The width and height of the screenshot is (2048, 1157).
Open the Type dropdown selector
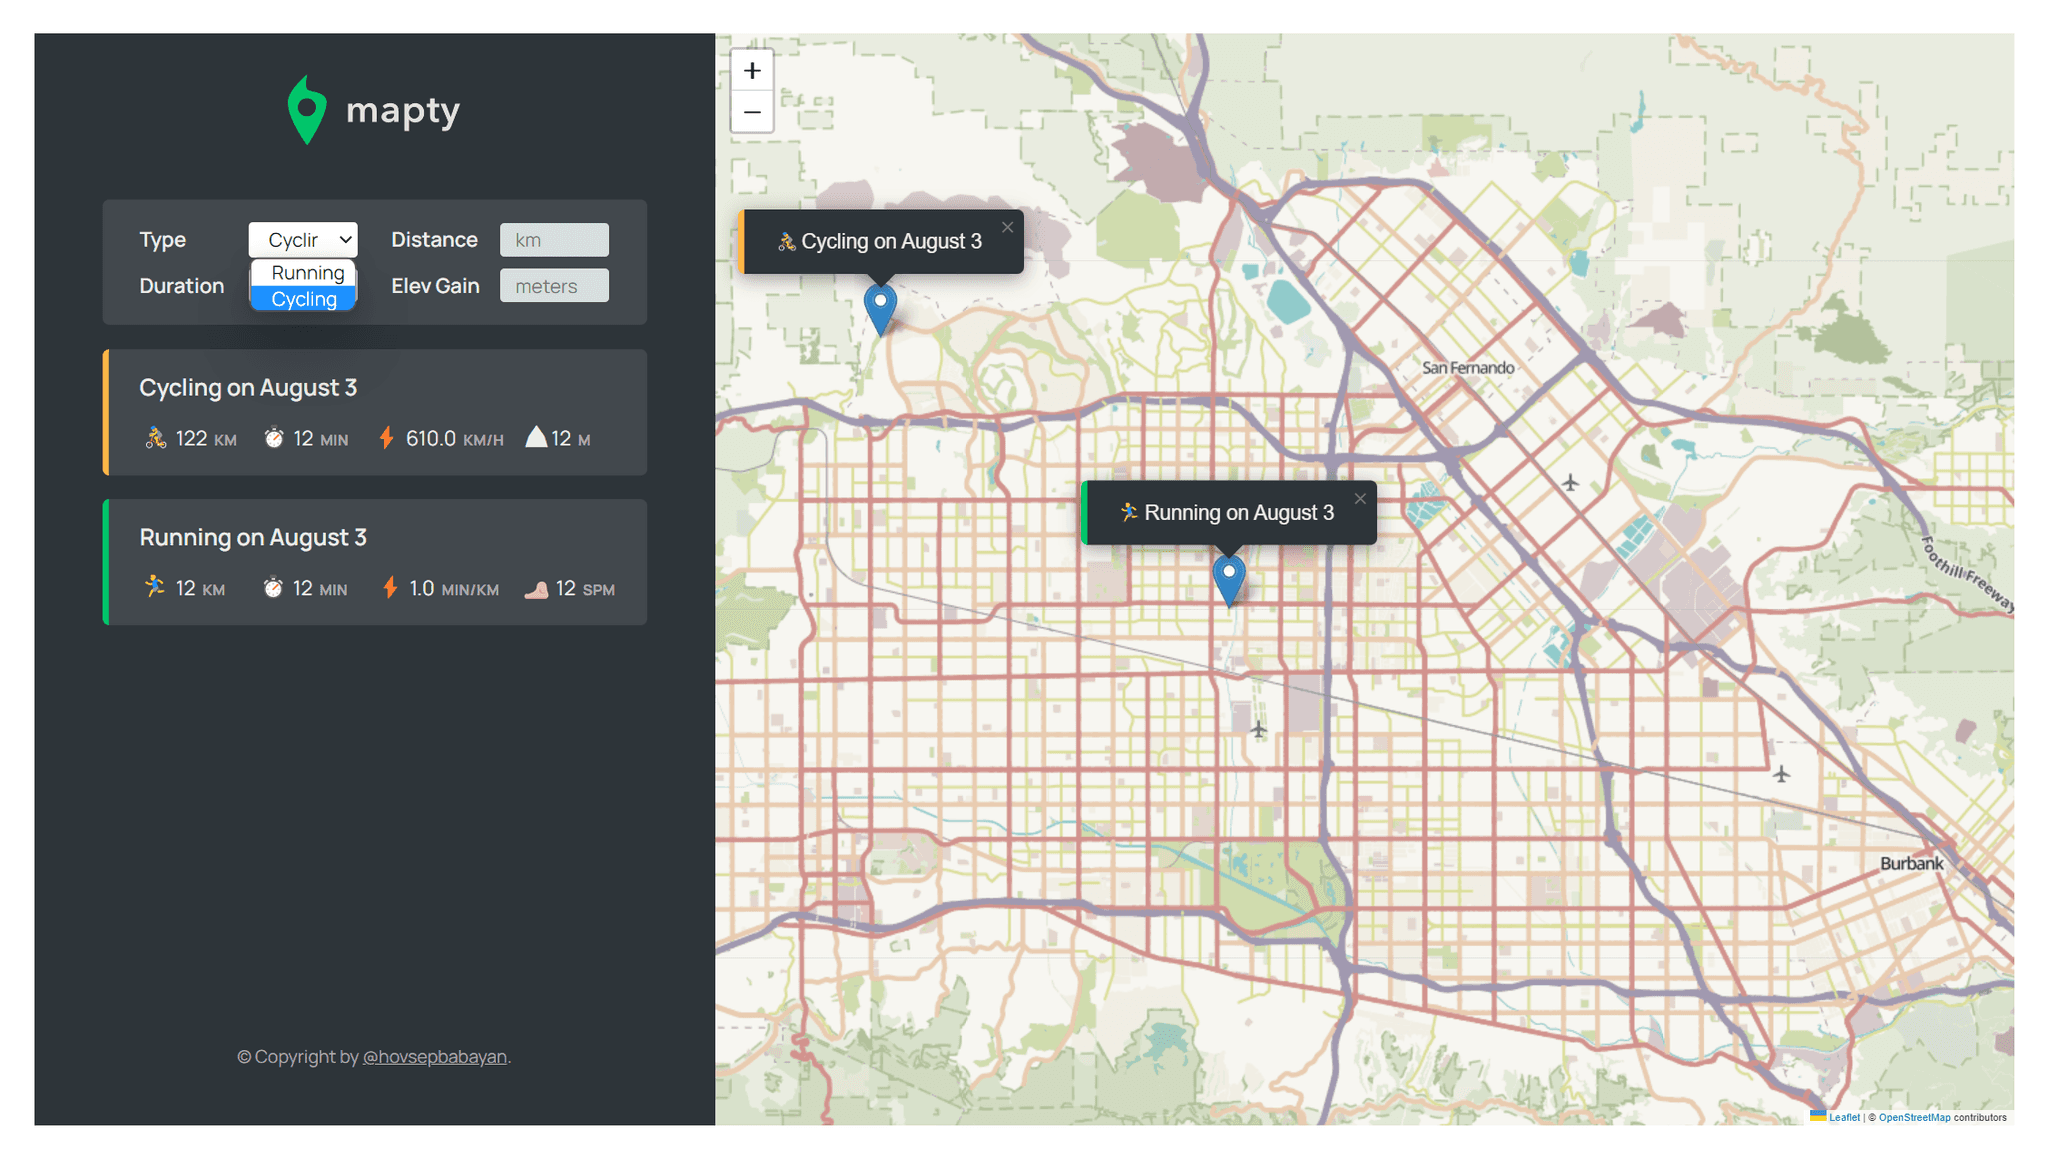[x=303, y=240]
